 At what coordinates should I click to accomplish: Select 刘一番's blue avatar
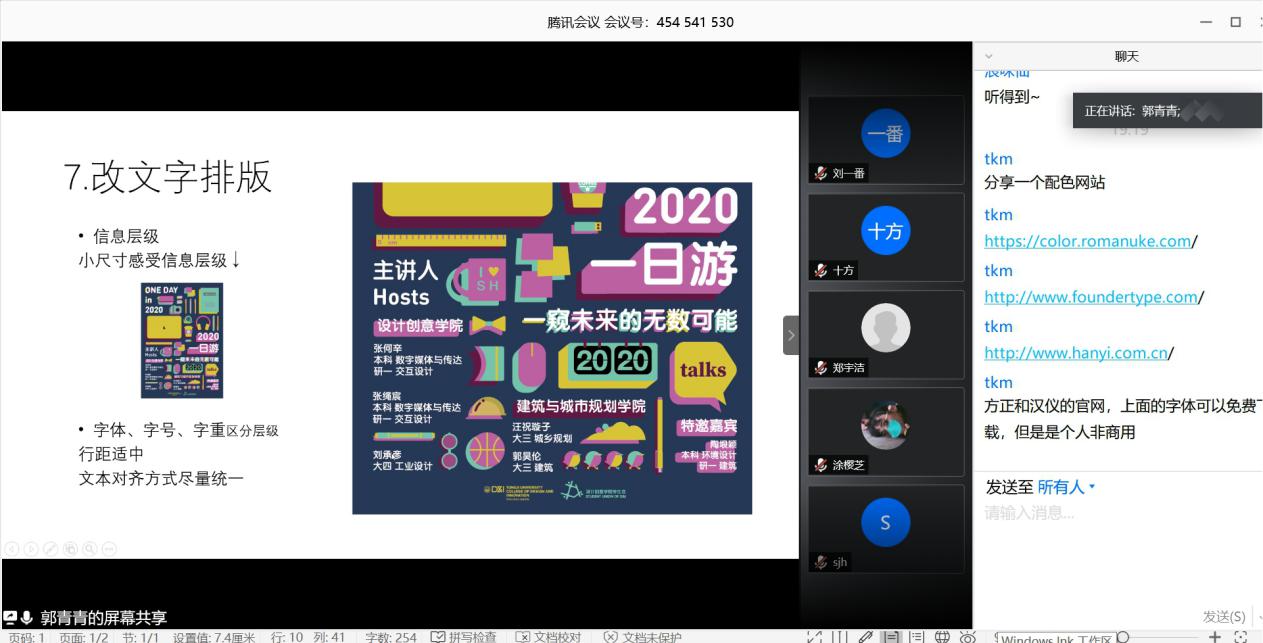[886, 133]
